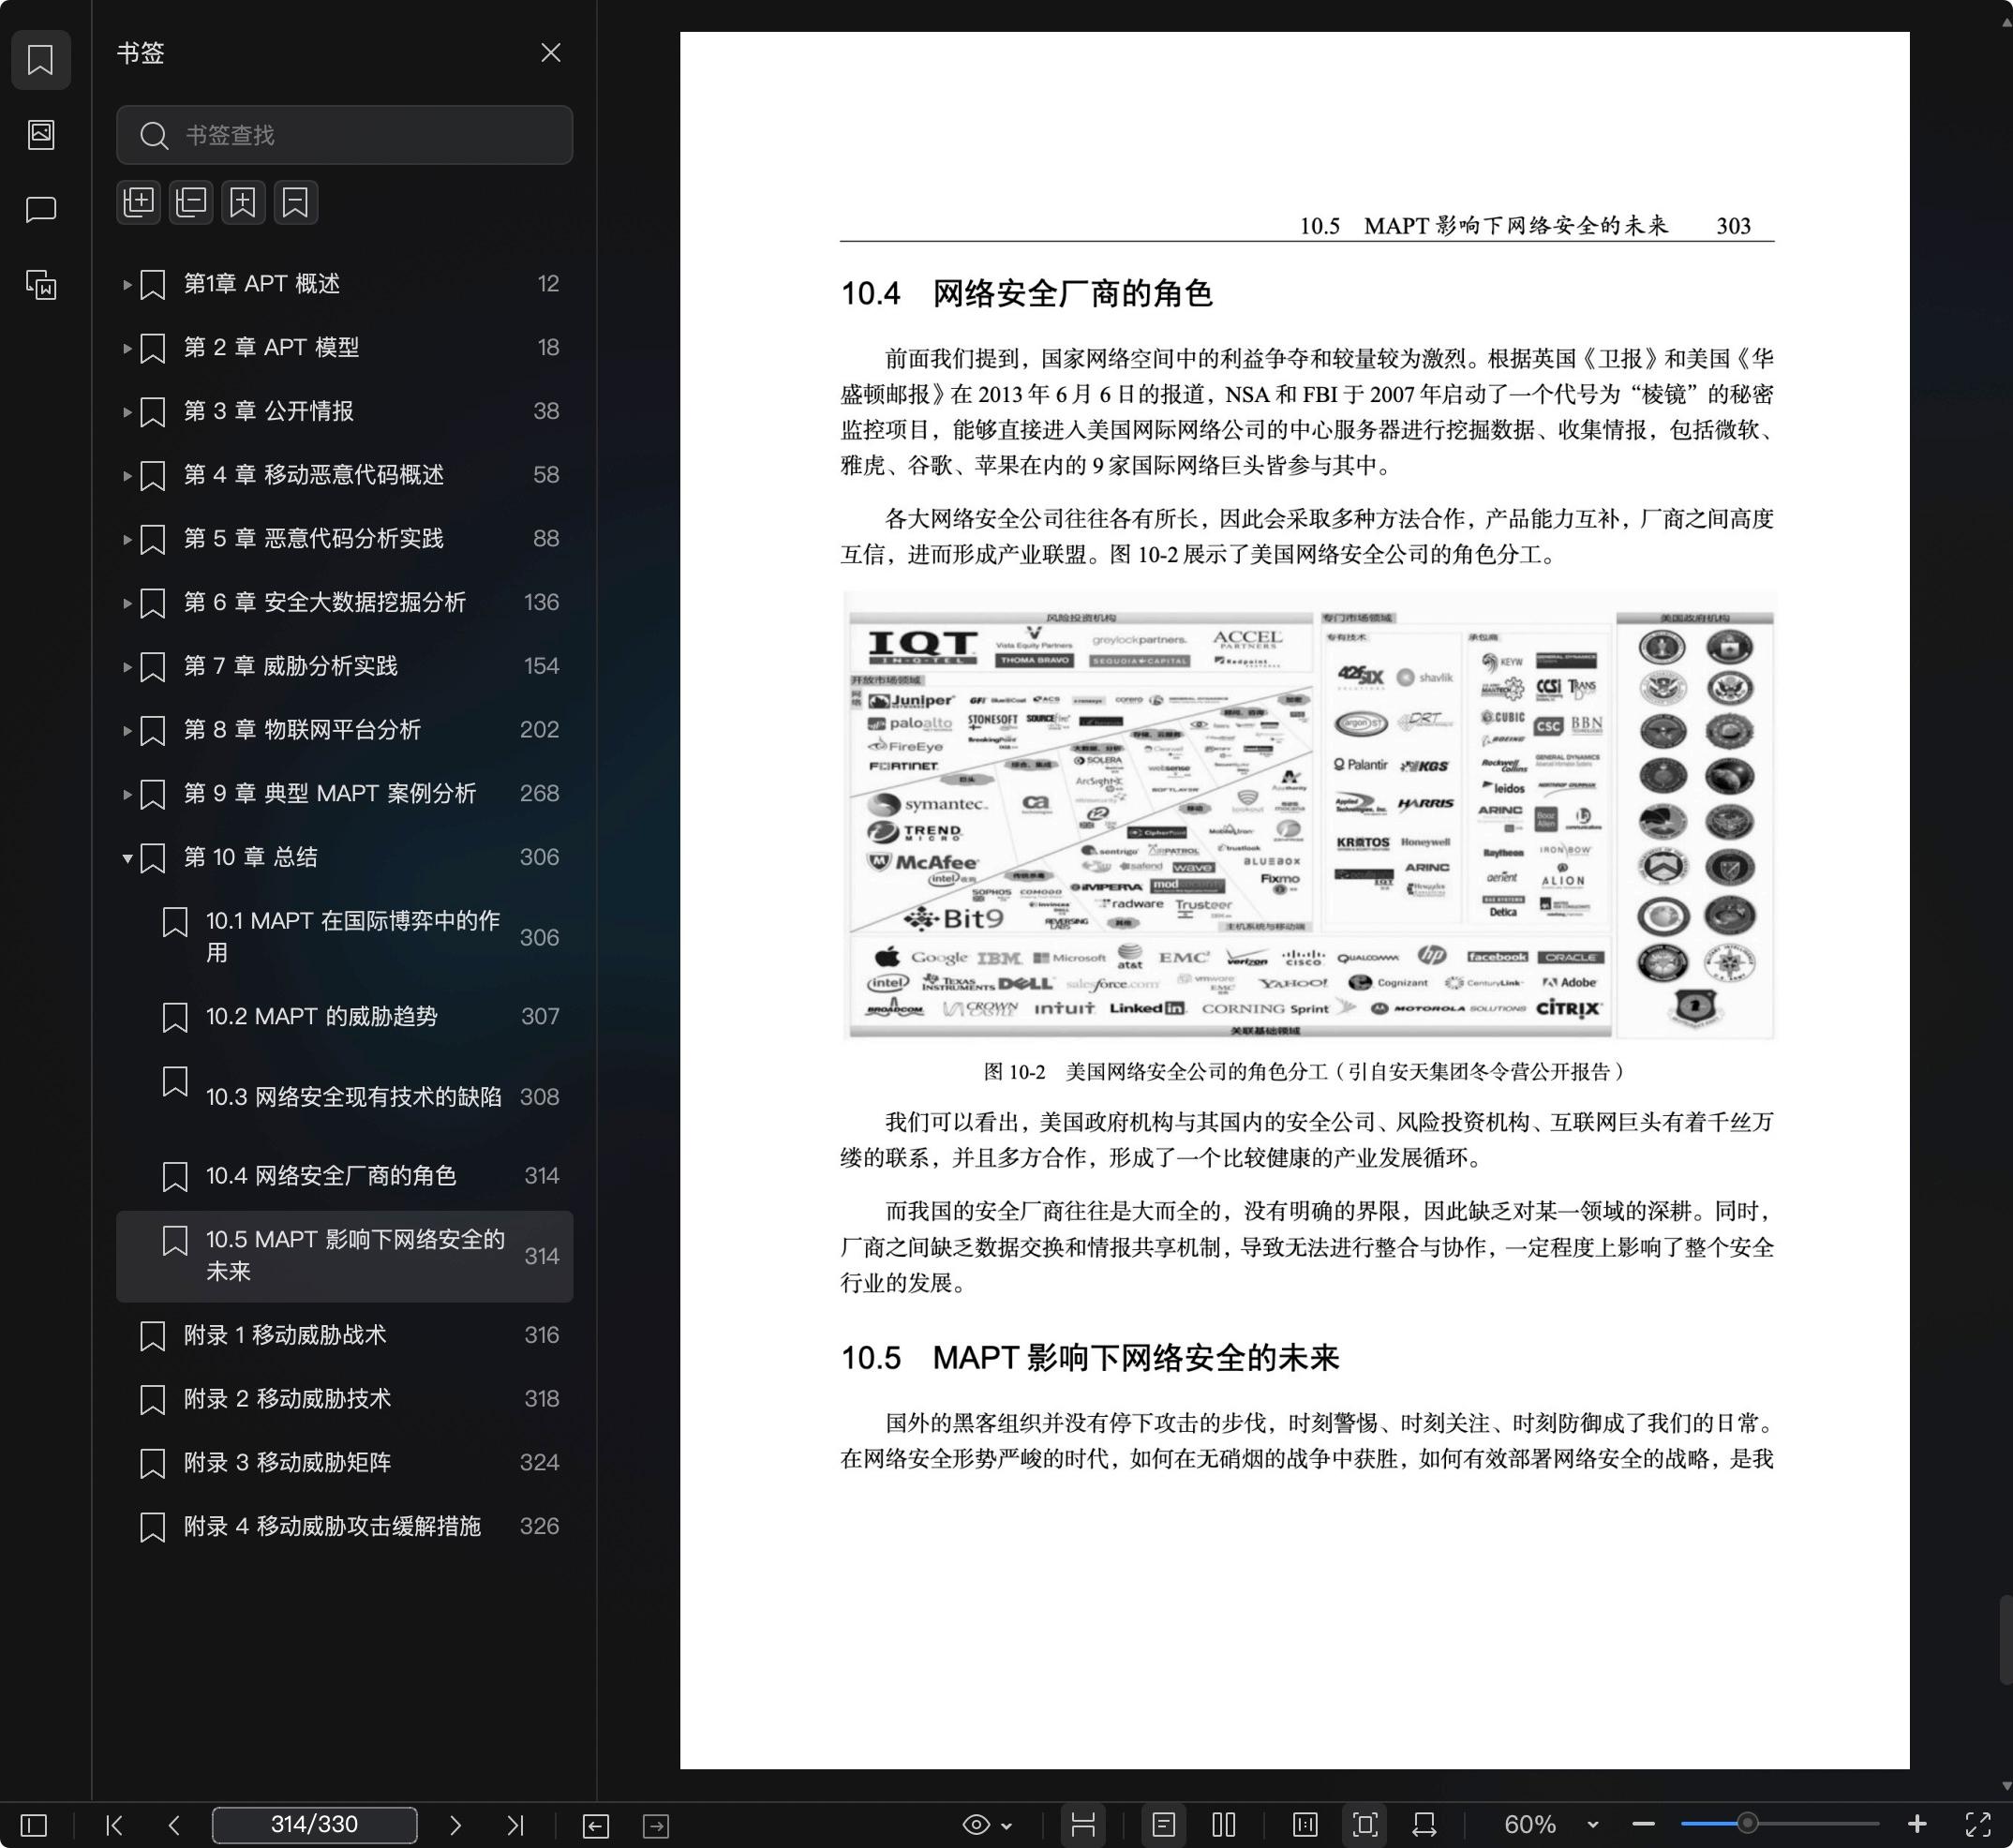The height and width of the screenshot is (1848, 2013).
Task: Select bookmark 10.5 MAPT 影响下网络安全的未来
Action: pos(344,1256)
